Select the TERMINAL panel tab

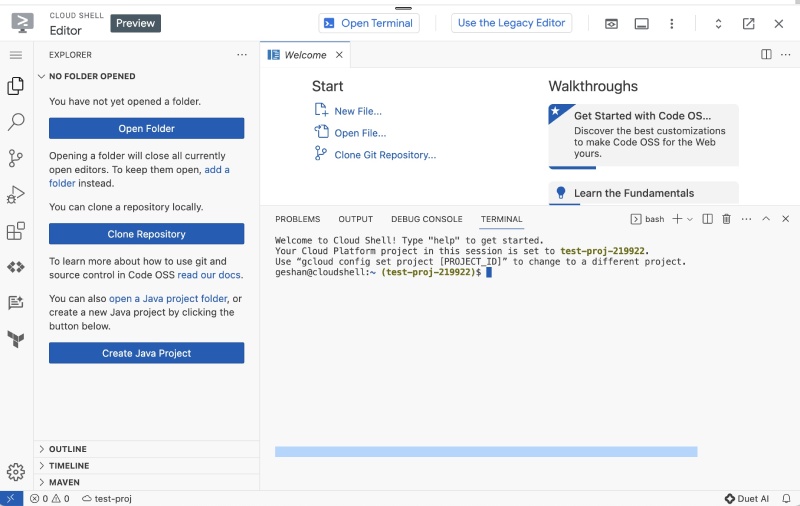point(502,219)
